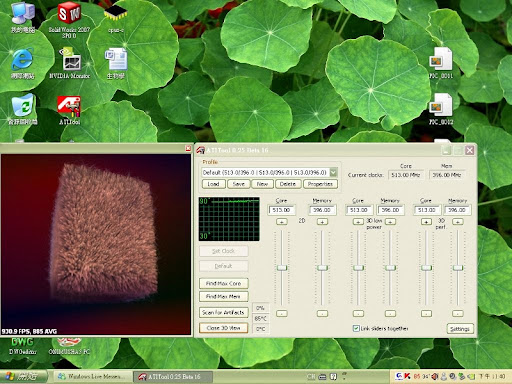Click Close 3D View button
This screenshot has width=512, height=384.
click(x=224, y=328)
